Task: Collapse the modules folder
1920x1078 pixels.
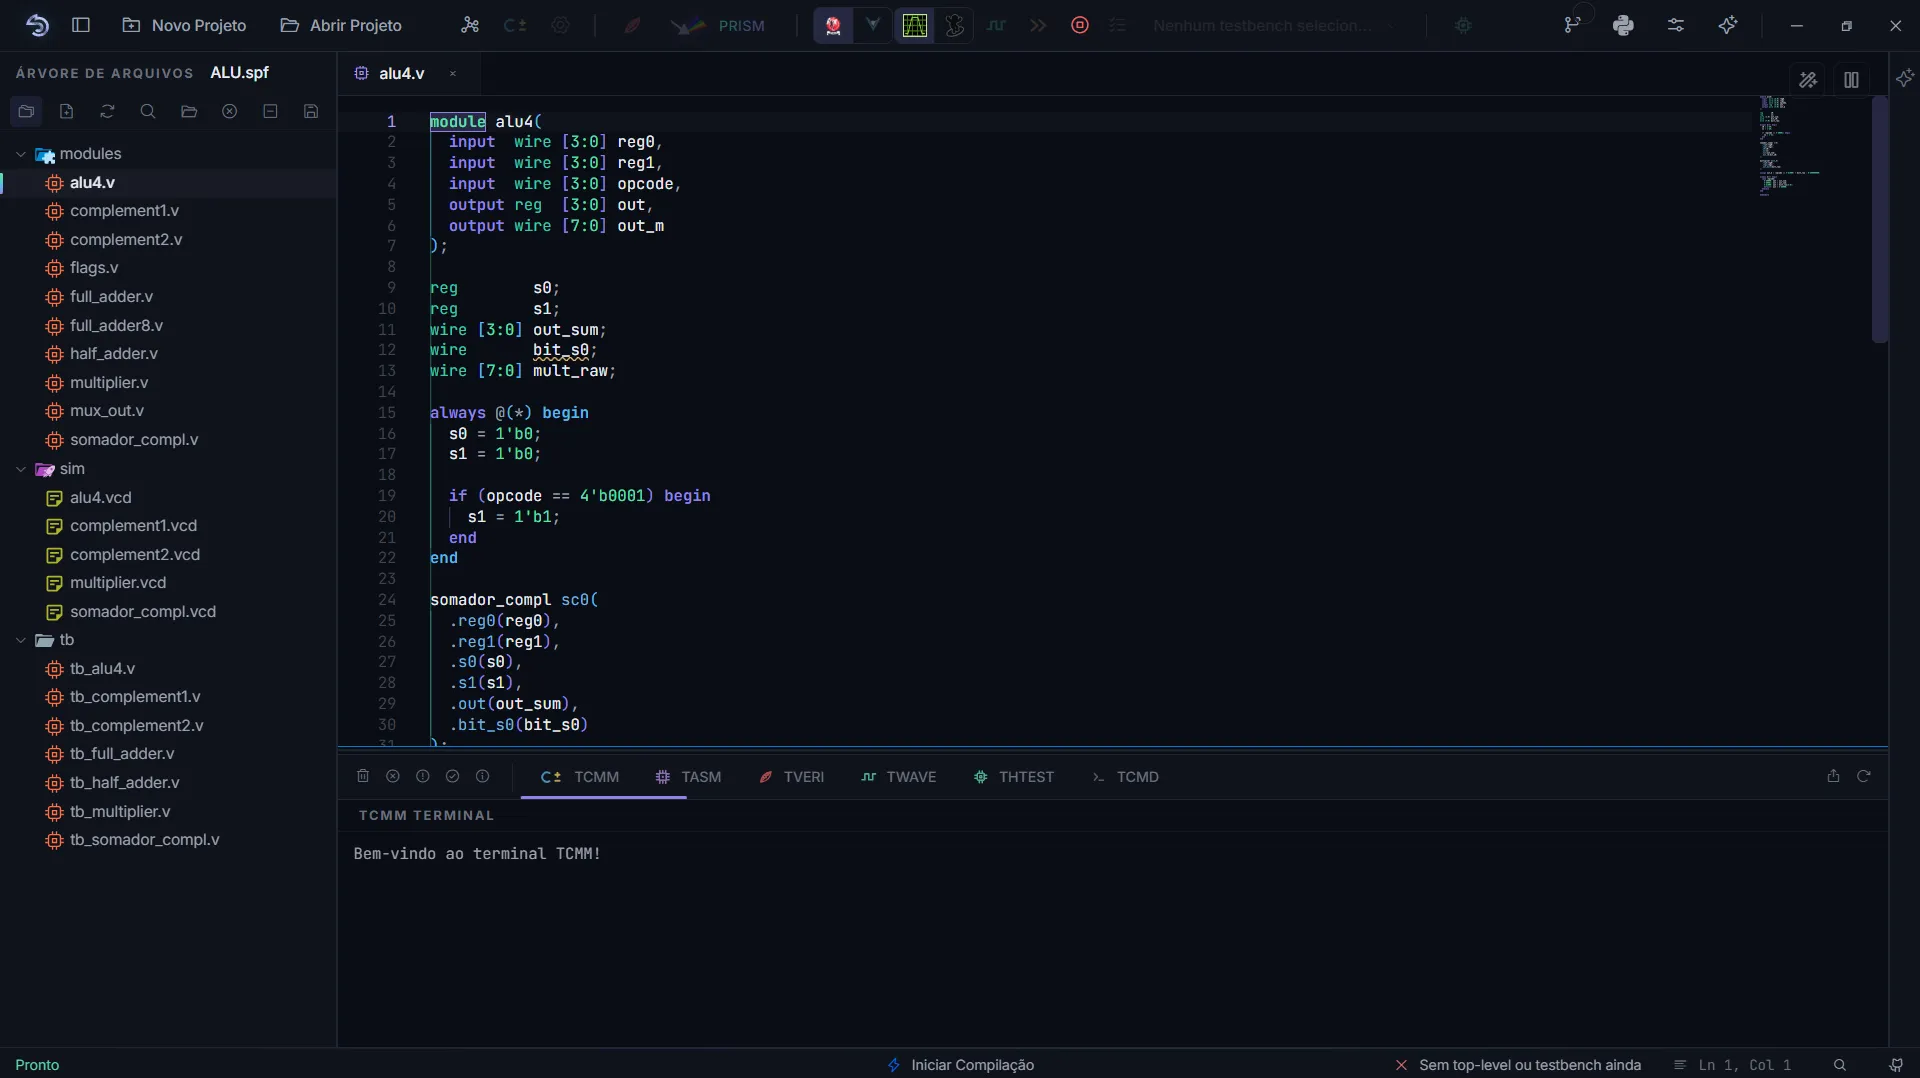Action: point(21,154)
